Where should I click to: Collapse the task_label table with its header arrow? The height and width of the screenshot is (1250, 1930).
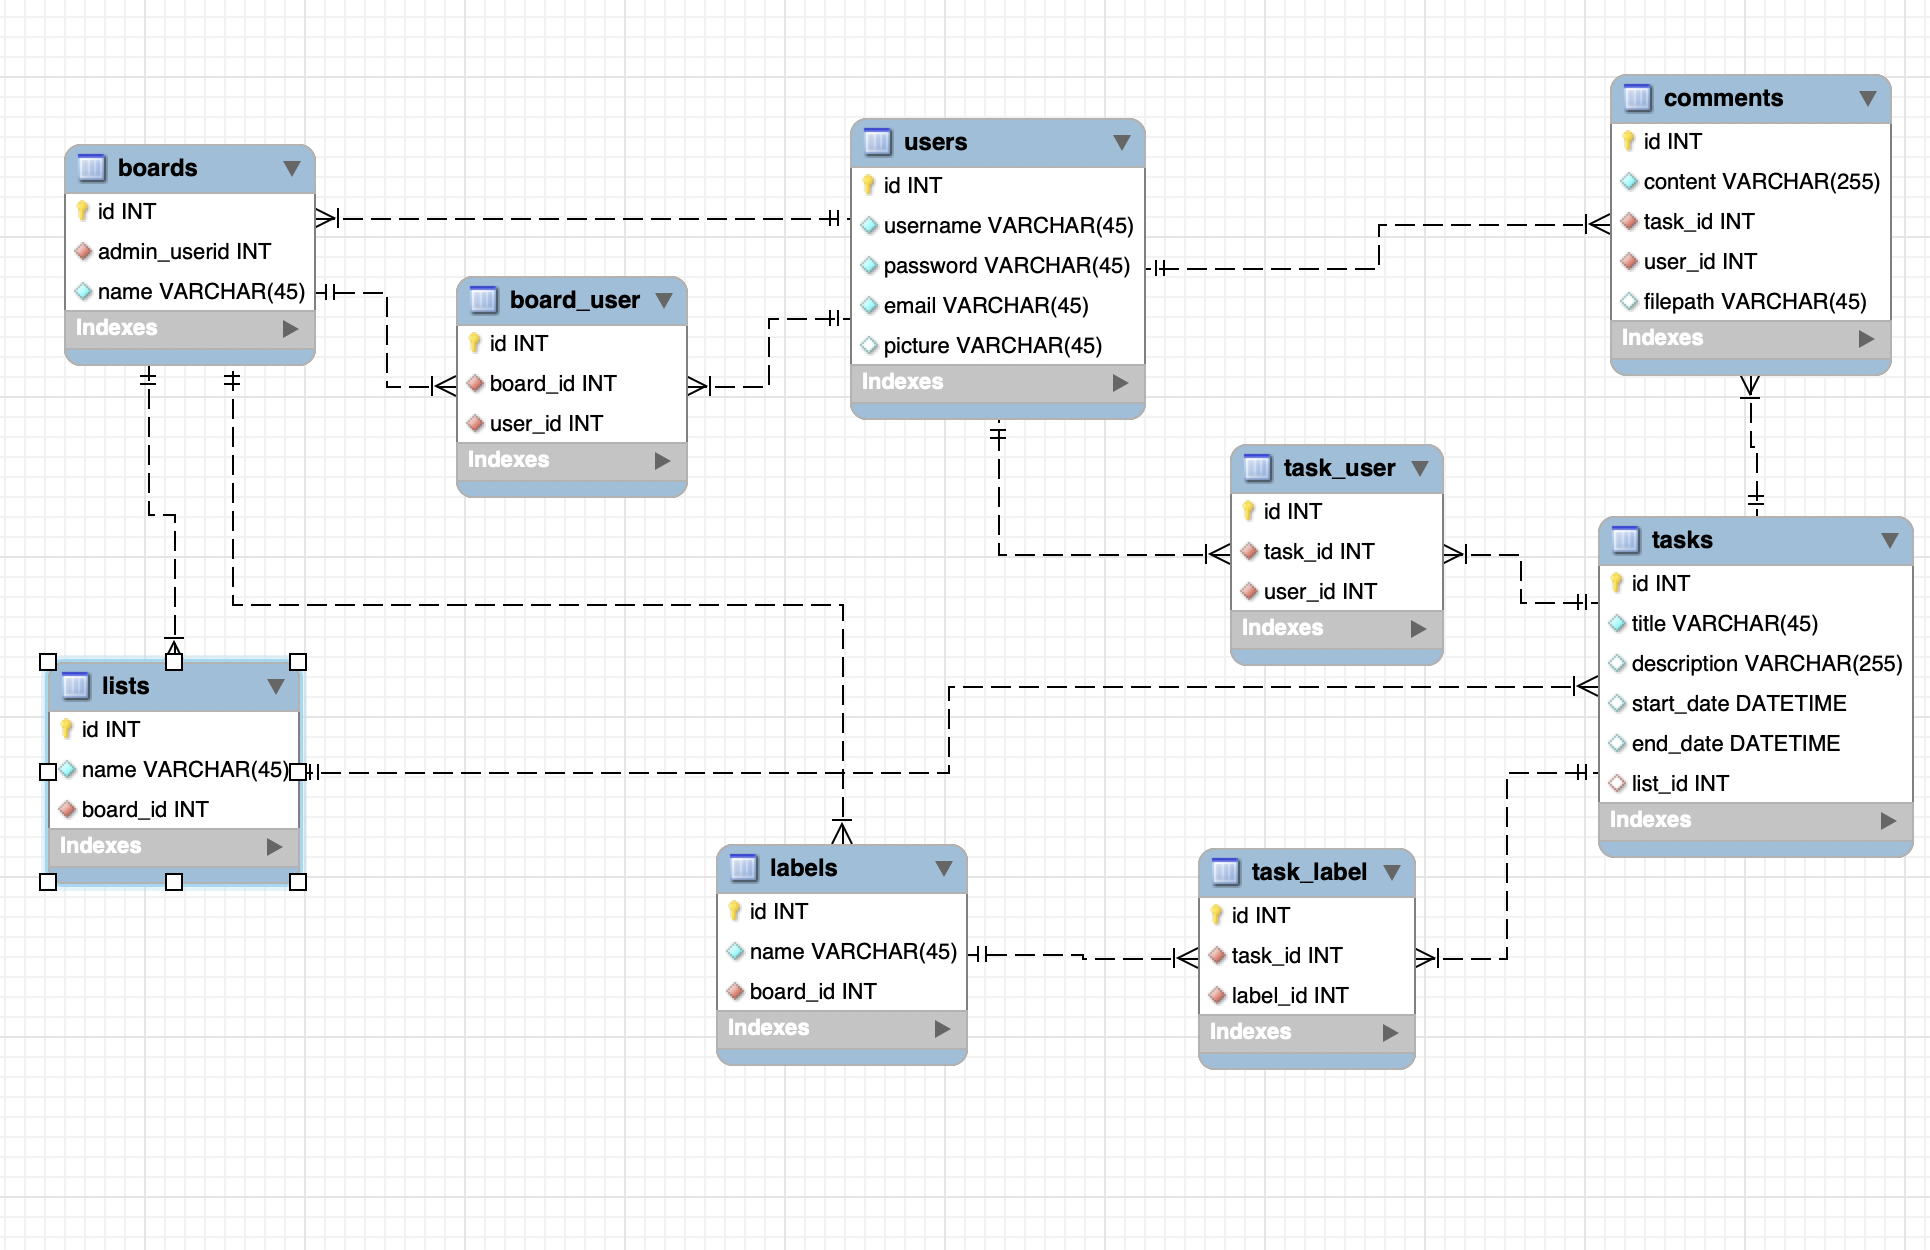[1392, 872]
